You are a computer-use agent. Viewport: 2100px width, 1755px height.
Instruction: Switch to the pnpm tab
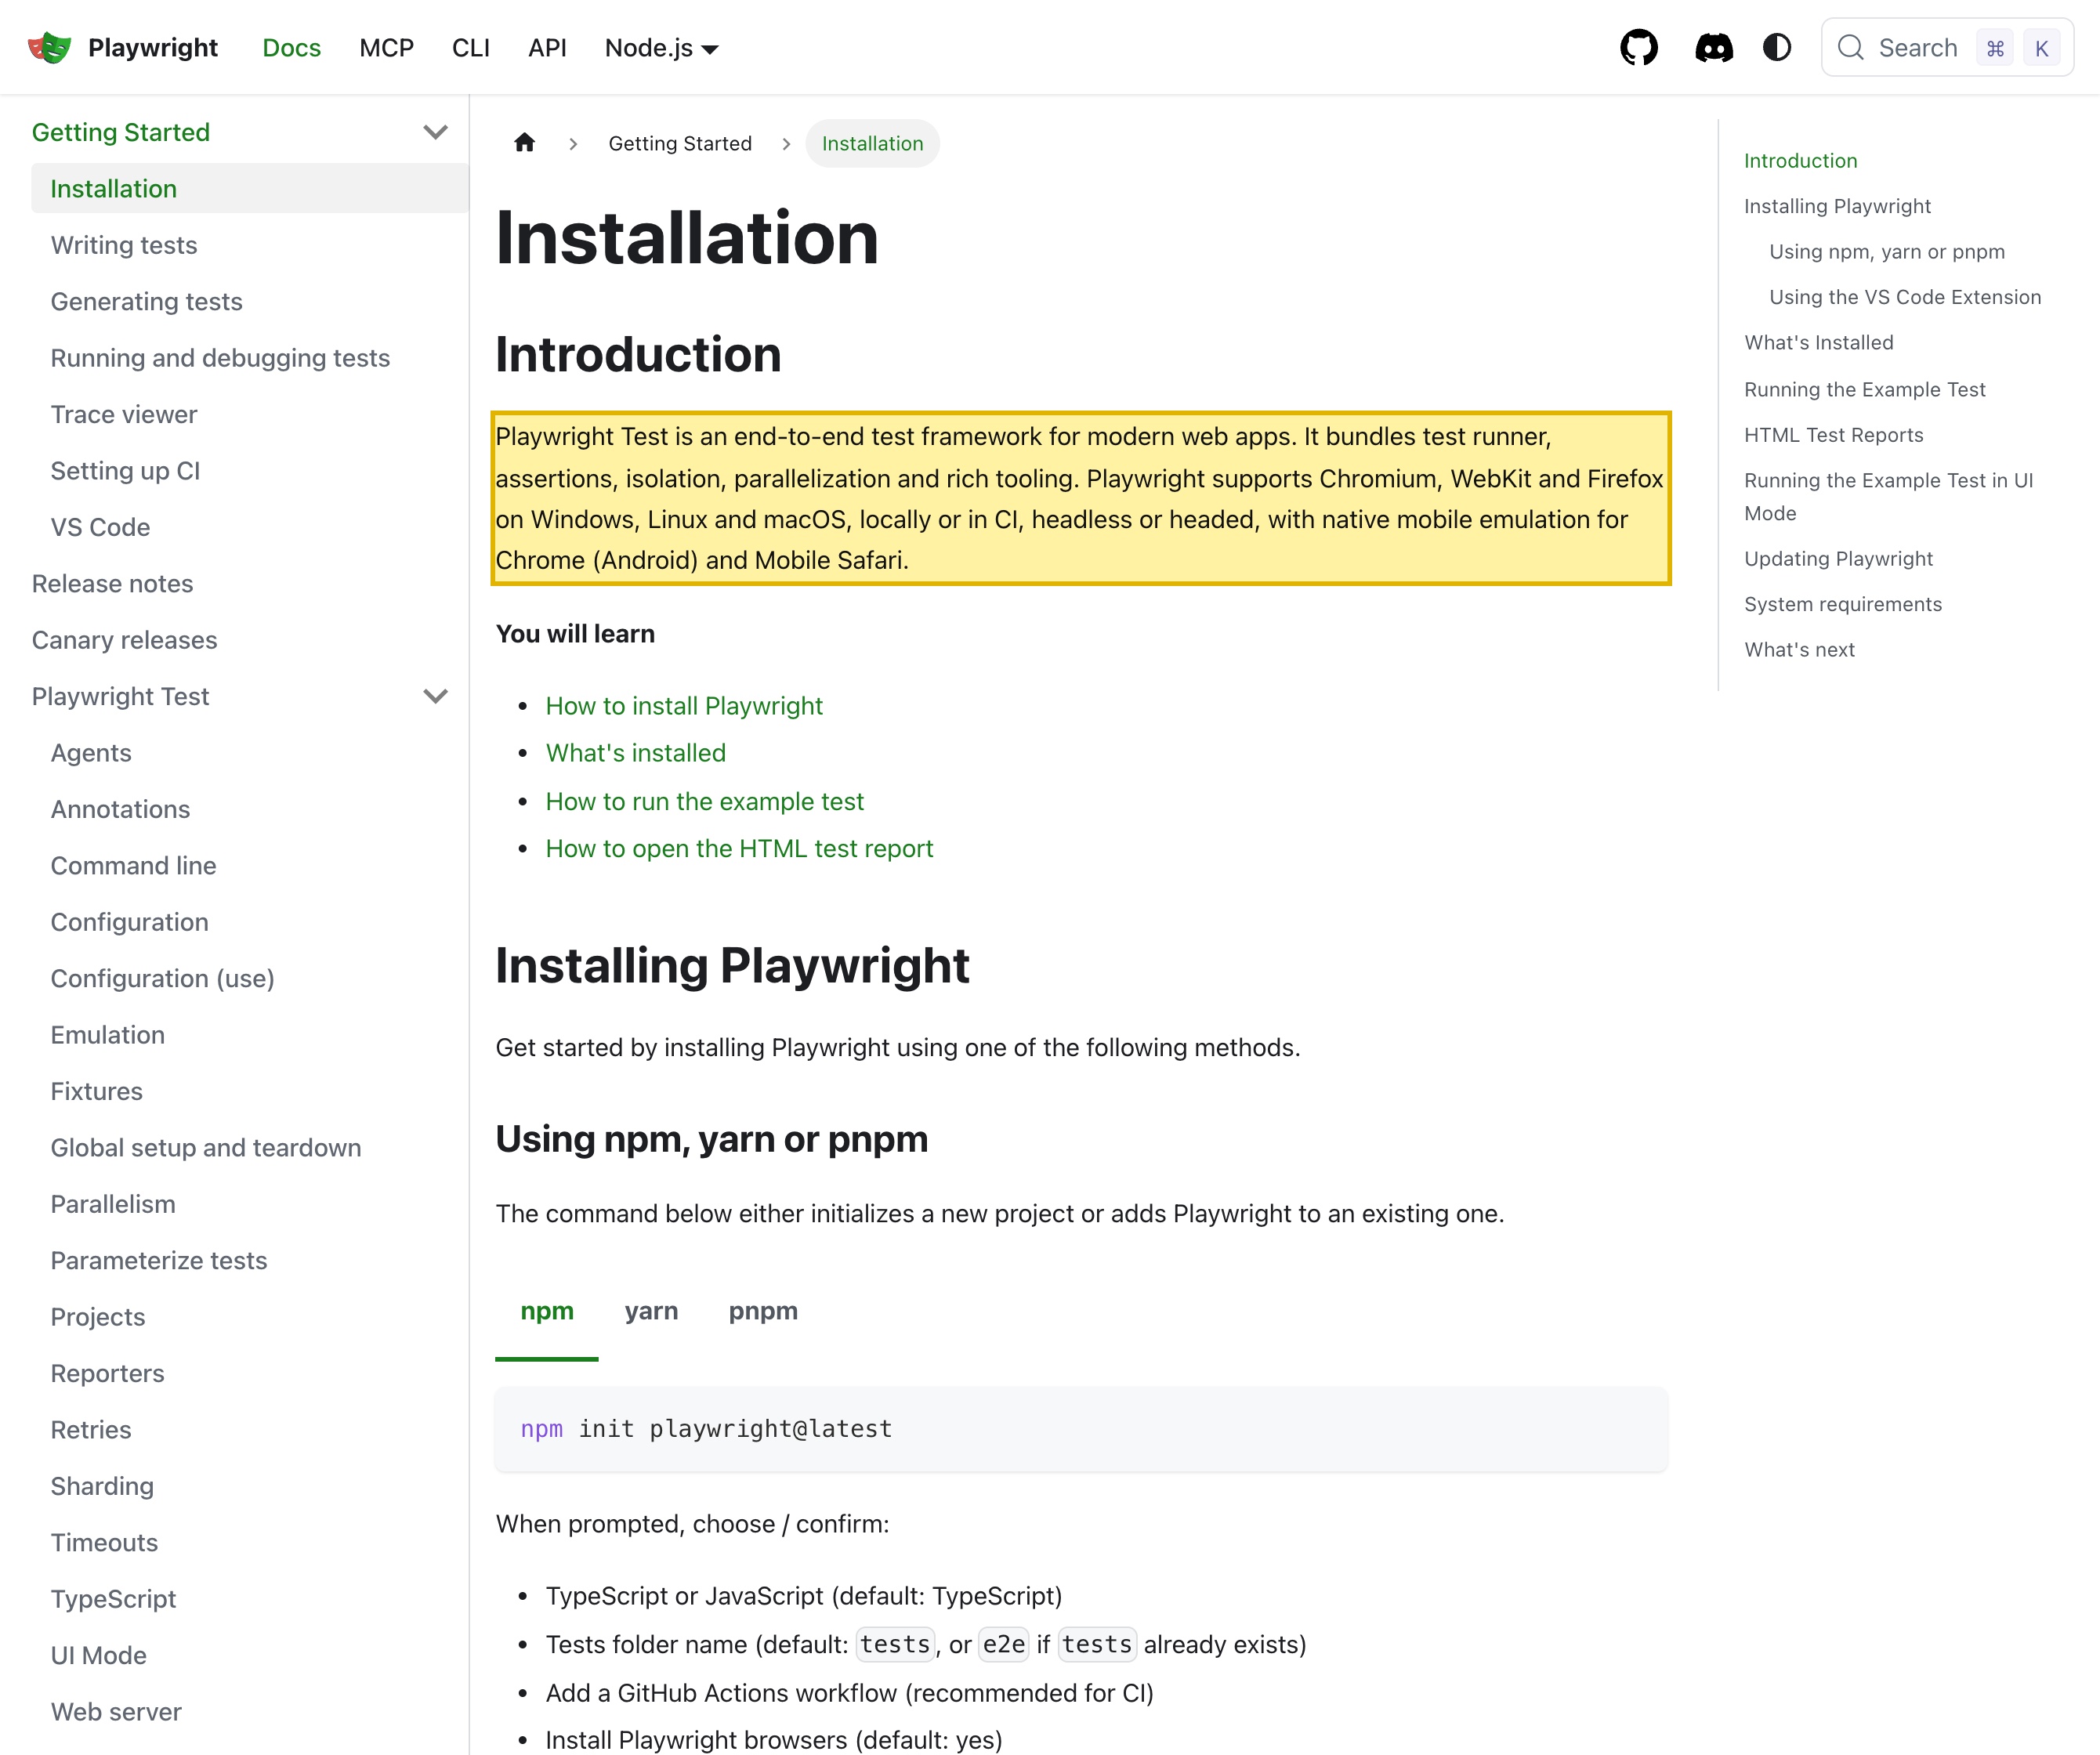[763, 1311]
